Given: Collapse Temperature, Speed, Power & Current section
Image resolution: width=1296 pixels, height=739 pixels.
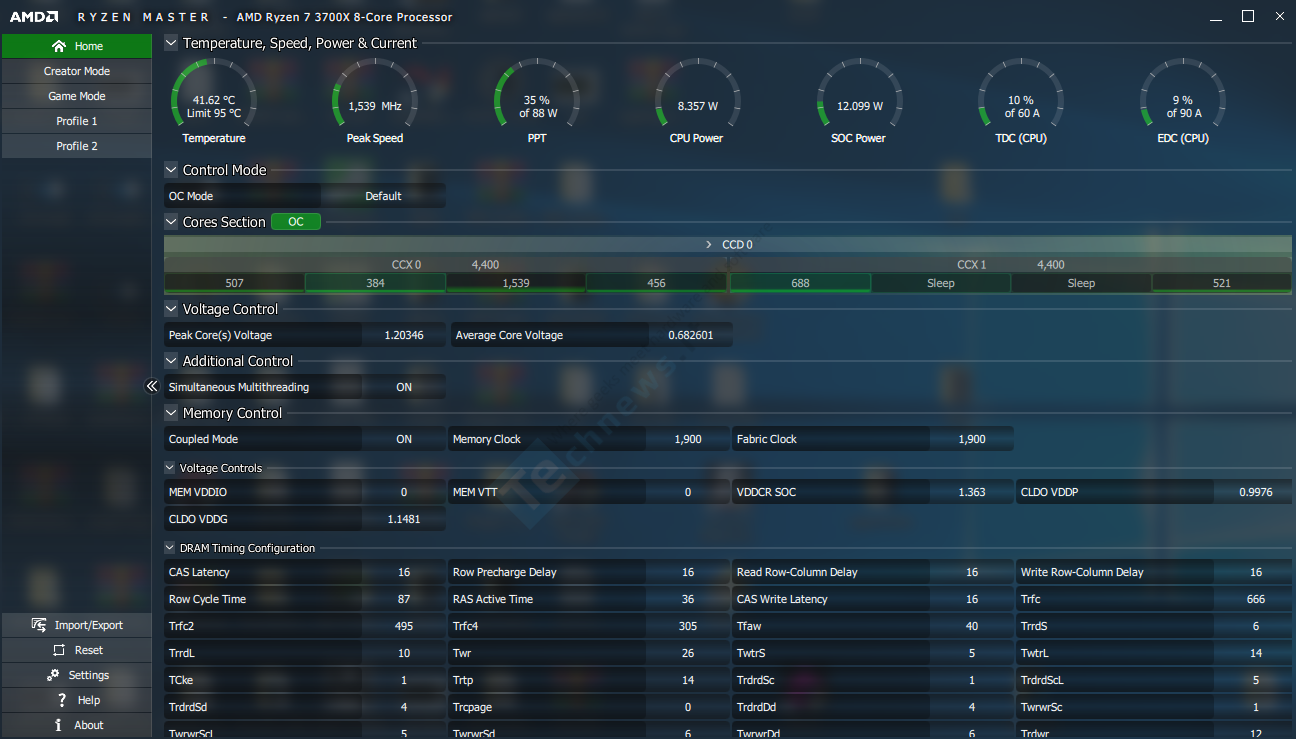Looking at the screenshot, I should coord(171,43).
